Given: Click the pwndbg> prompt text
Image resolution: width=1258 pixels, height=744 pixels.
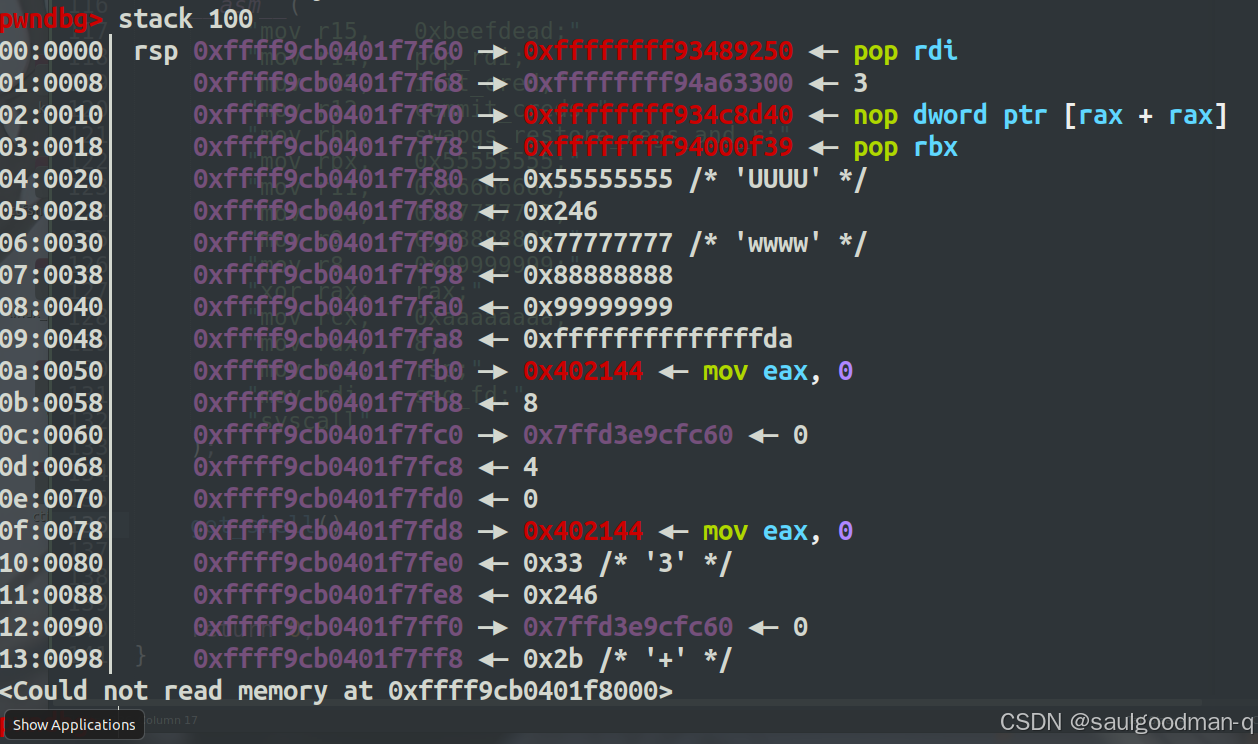Looking at the screenshot, I should [51, 18].
